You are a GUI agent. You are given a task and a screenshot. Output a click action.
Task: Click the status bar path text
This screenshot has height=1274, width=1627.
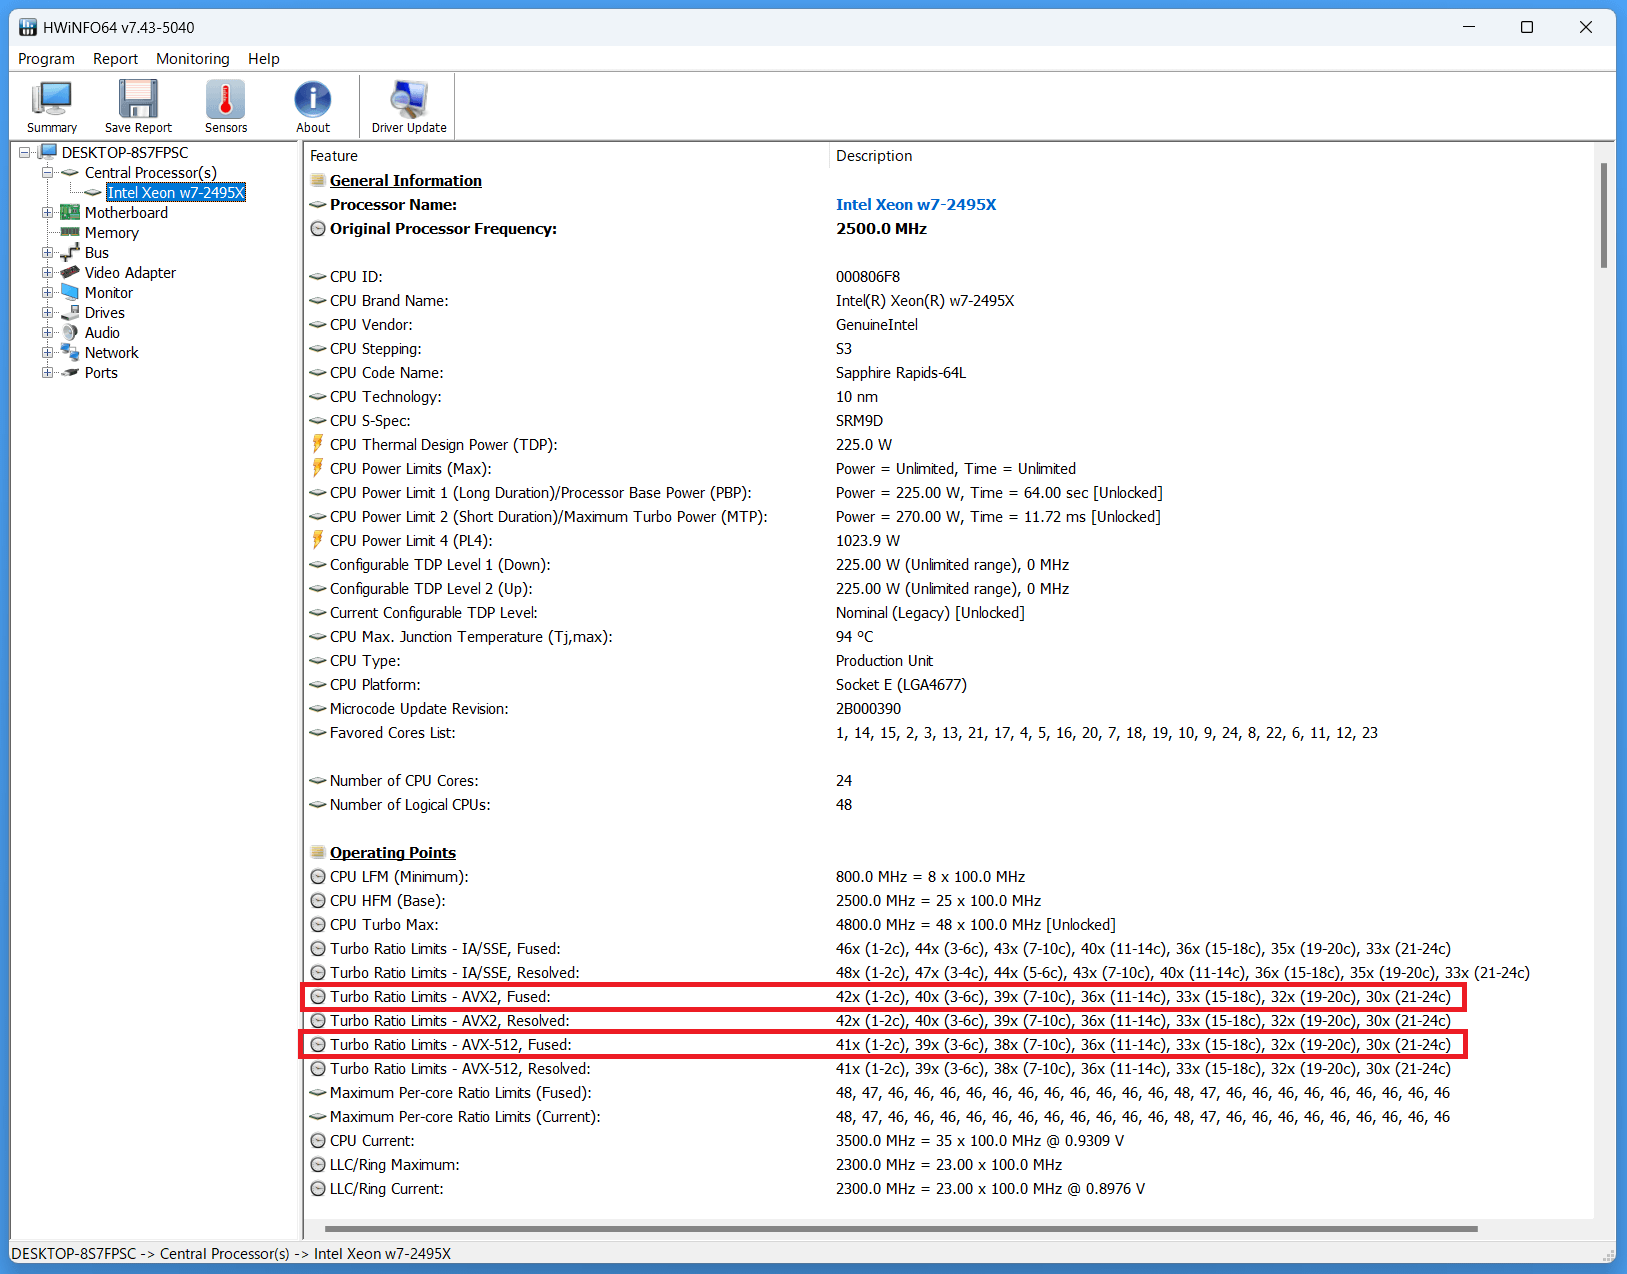pyautogui.click(x=231, y=1253)
